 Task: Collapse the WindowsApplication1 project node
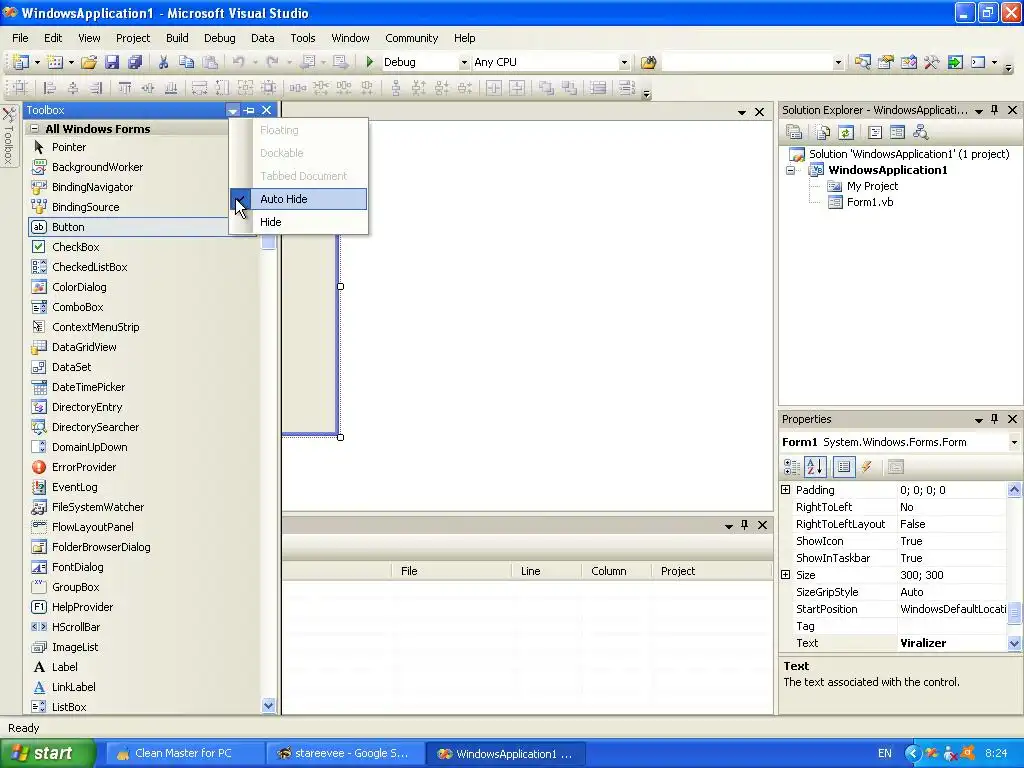[791, 170]
